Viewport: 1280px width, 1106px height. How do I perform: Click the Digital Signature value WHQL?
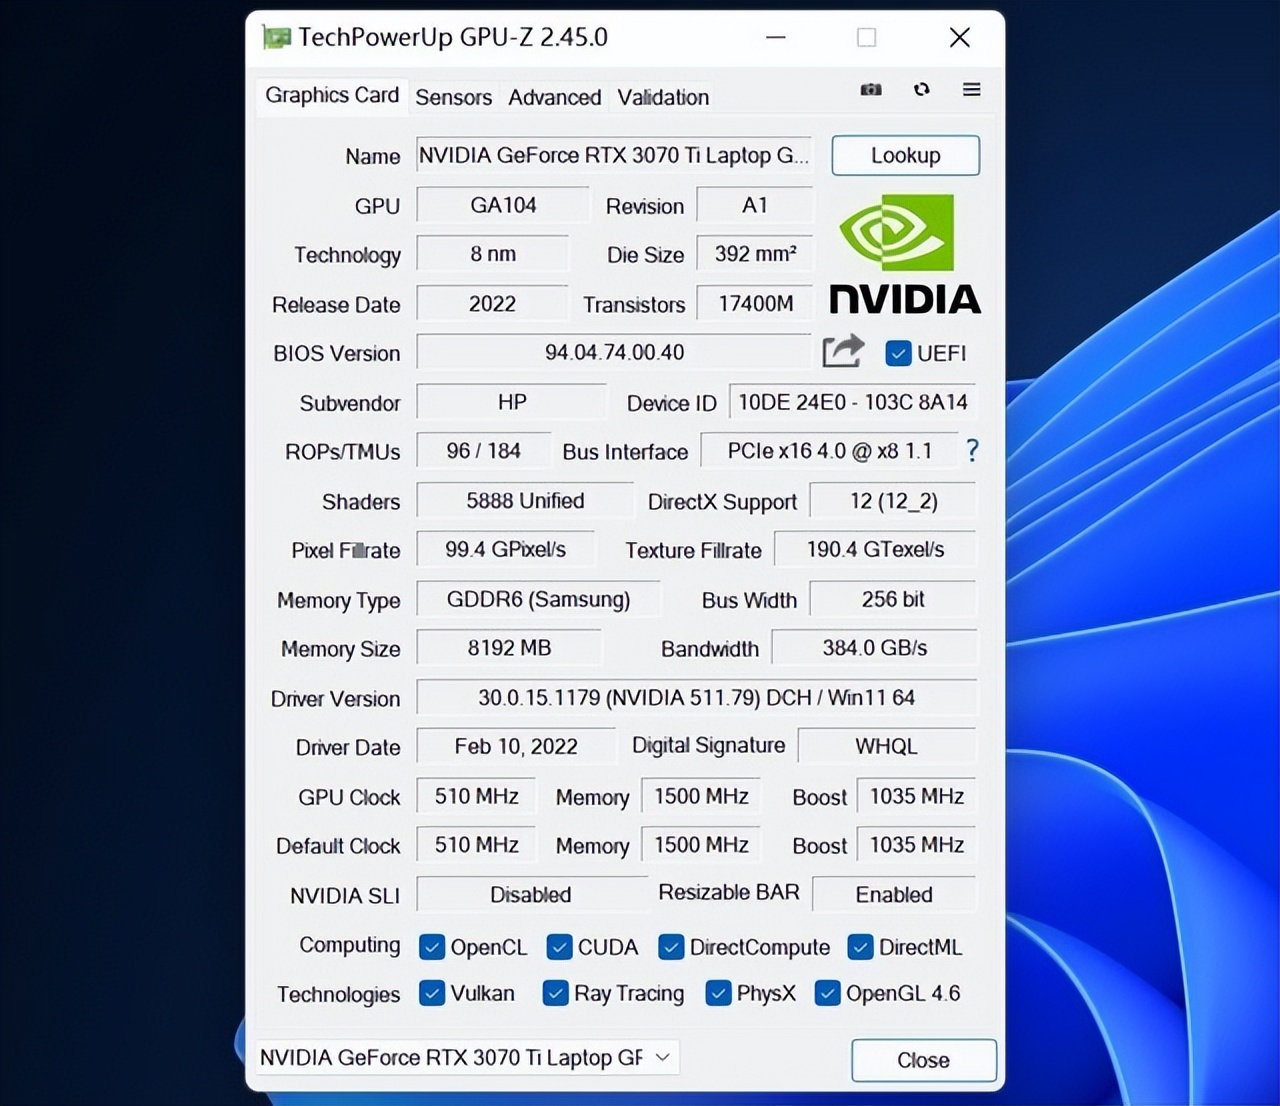pos(887,746)
